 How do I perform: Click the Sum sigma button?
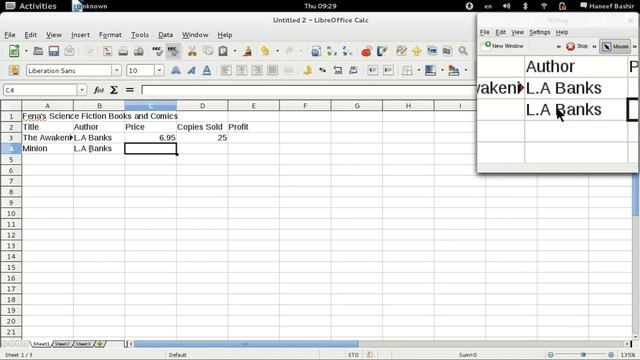[114, 90]
